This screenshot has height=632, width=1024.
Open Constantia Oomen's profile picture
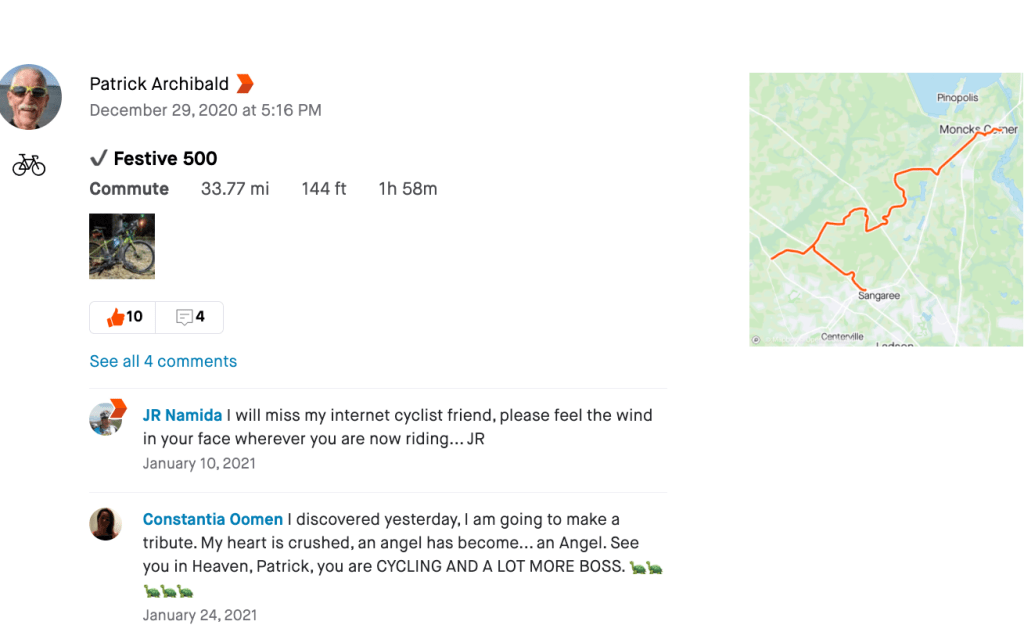coord(106,523)
